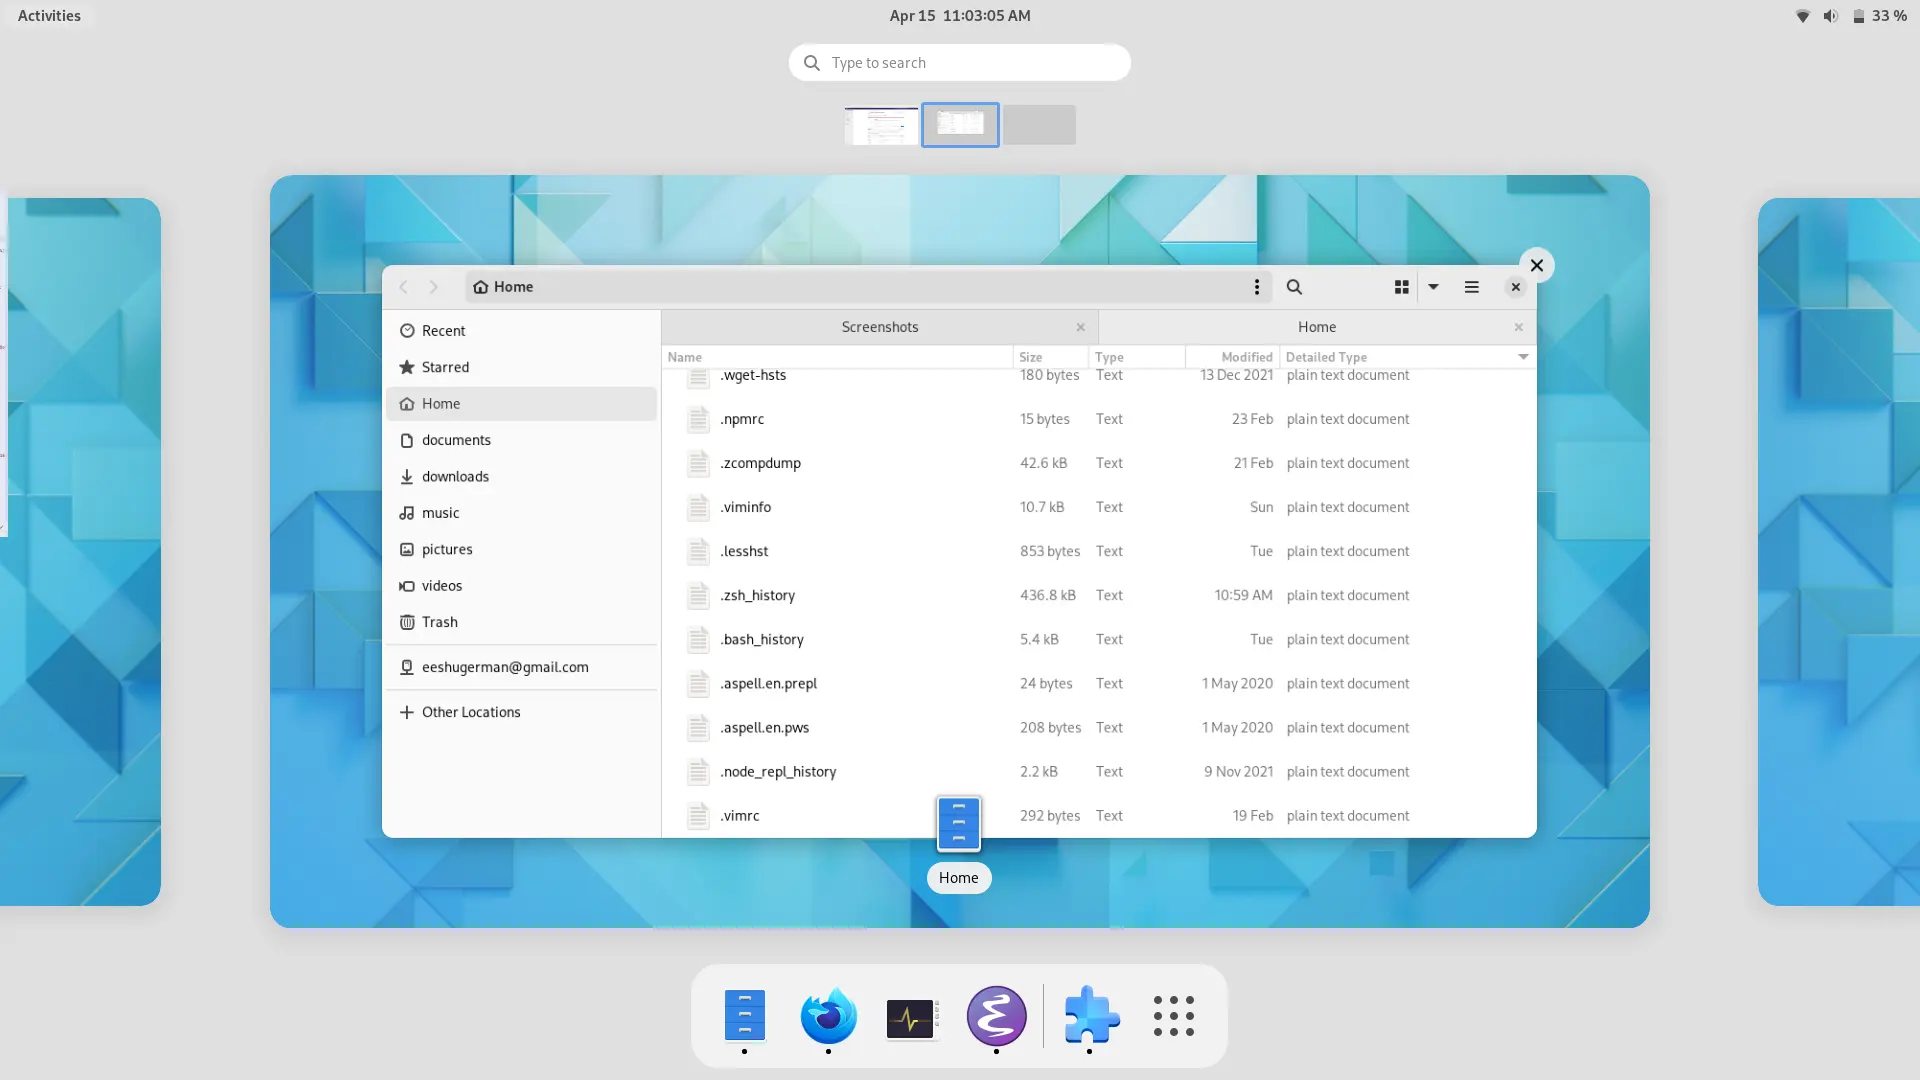Switch to grid view icon
The image size is (1920, 1080).
point(1401,287)
